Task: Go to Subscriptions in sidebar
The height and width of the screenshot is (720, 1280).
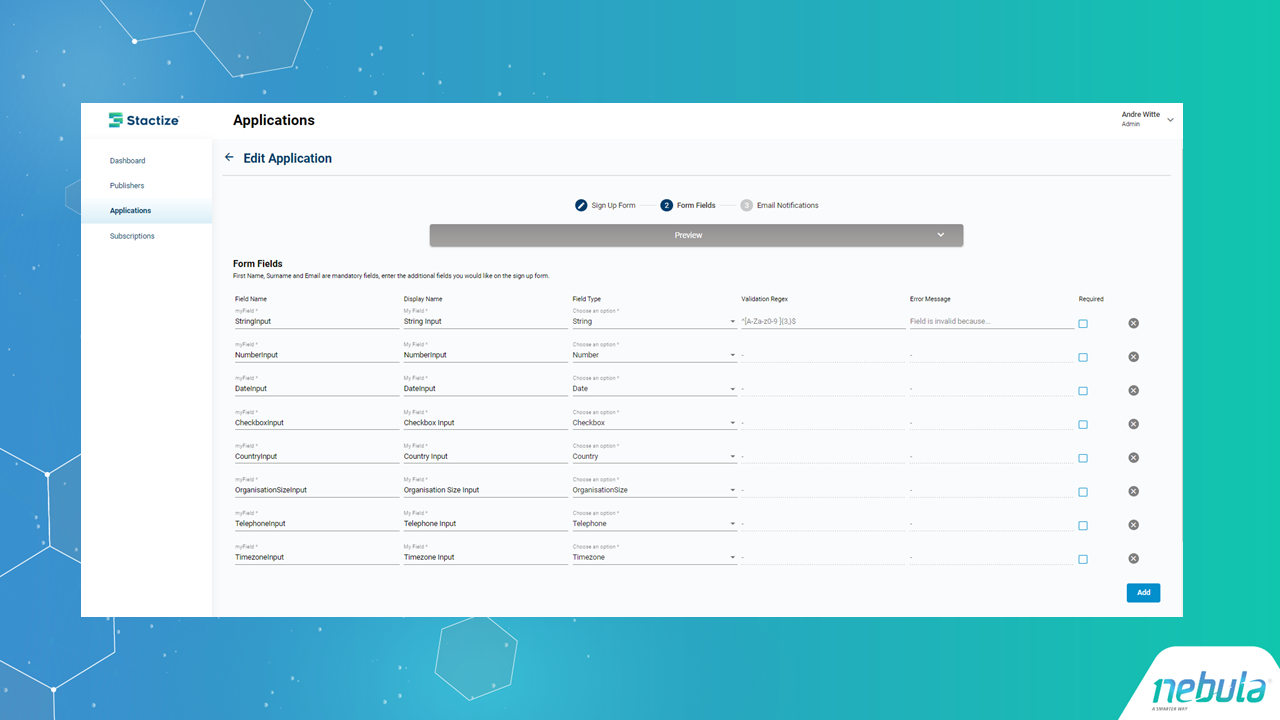Action: 132,236
